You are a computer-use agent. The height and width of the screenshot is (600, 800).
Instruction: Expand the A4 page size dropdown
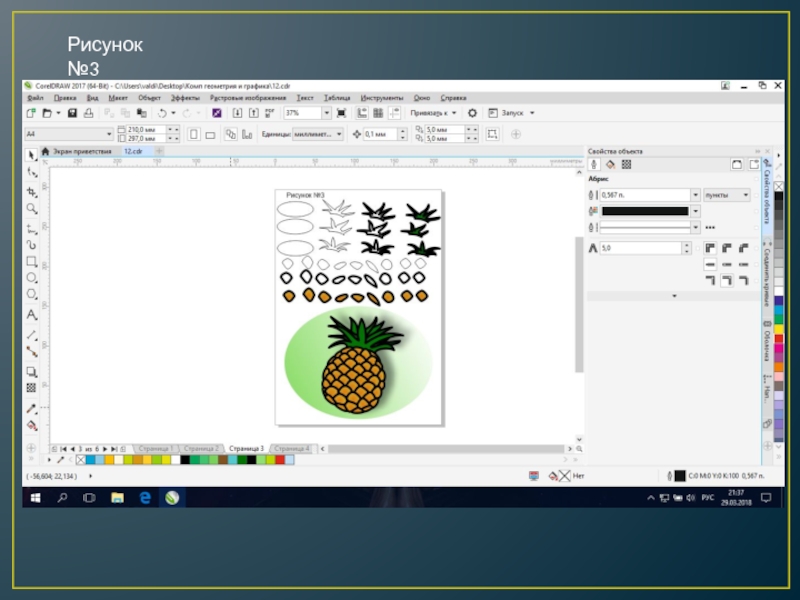pyautogui.click(x=109, y=134)
